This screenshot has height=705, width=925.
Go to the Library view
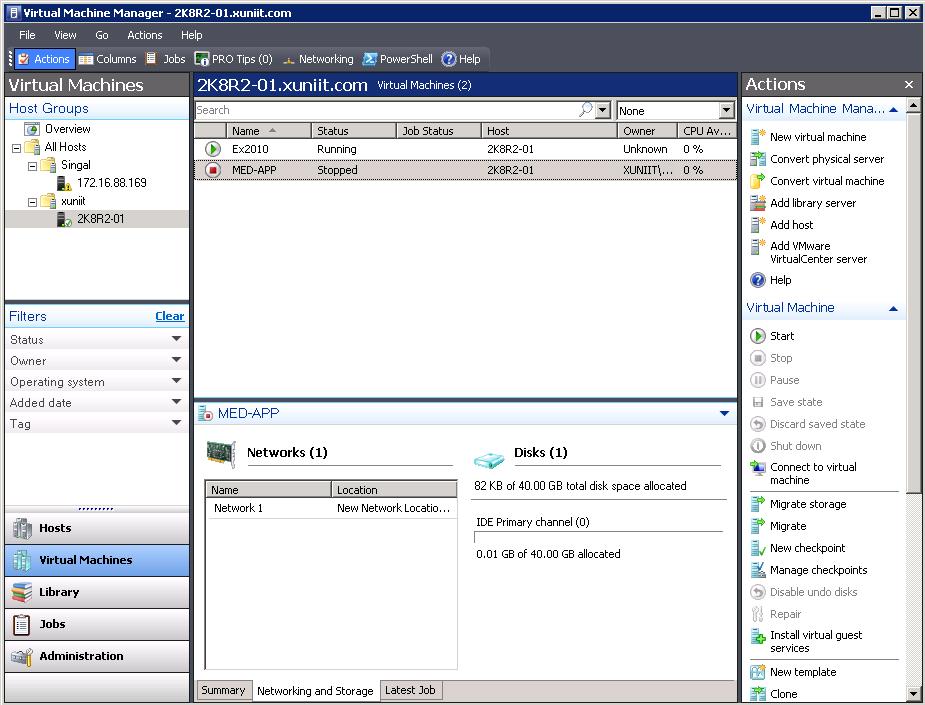(x=97, y=592)
